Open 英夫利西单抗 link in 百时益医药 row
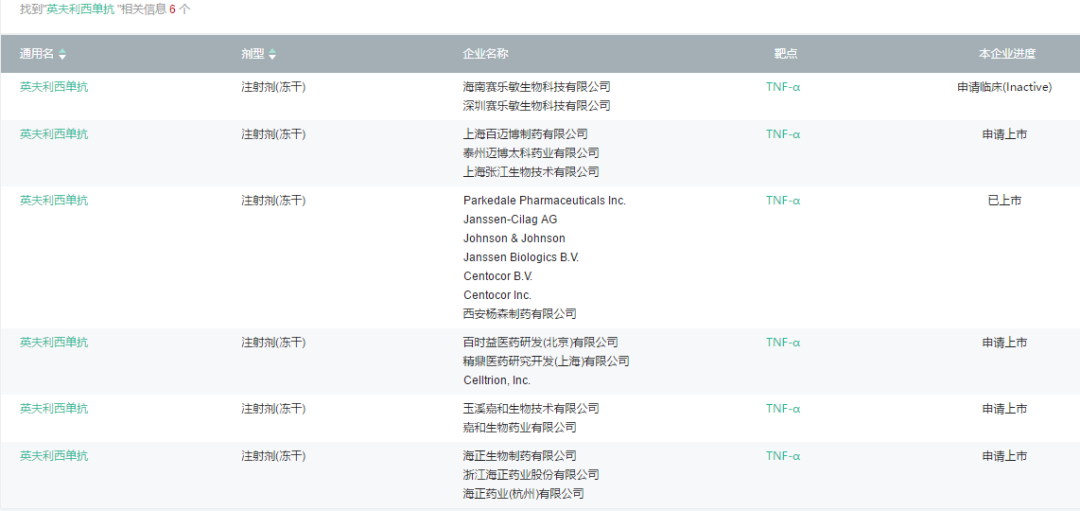 [54, 343]
